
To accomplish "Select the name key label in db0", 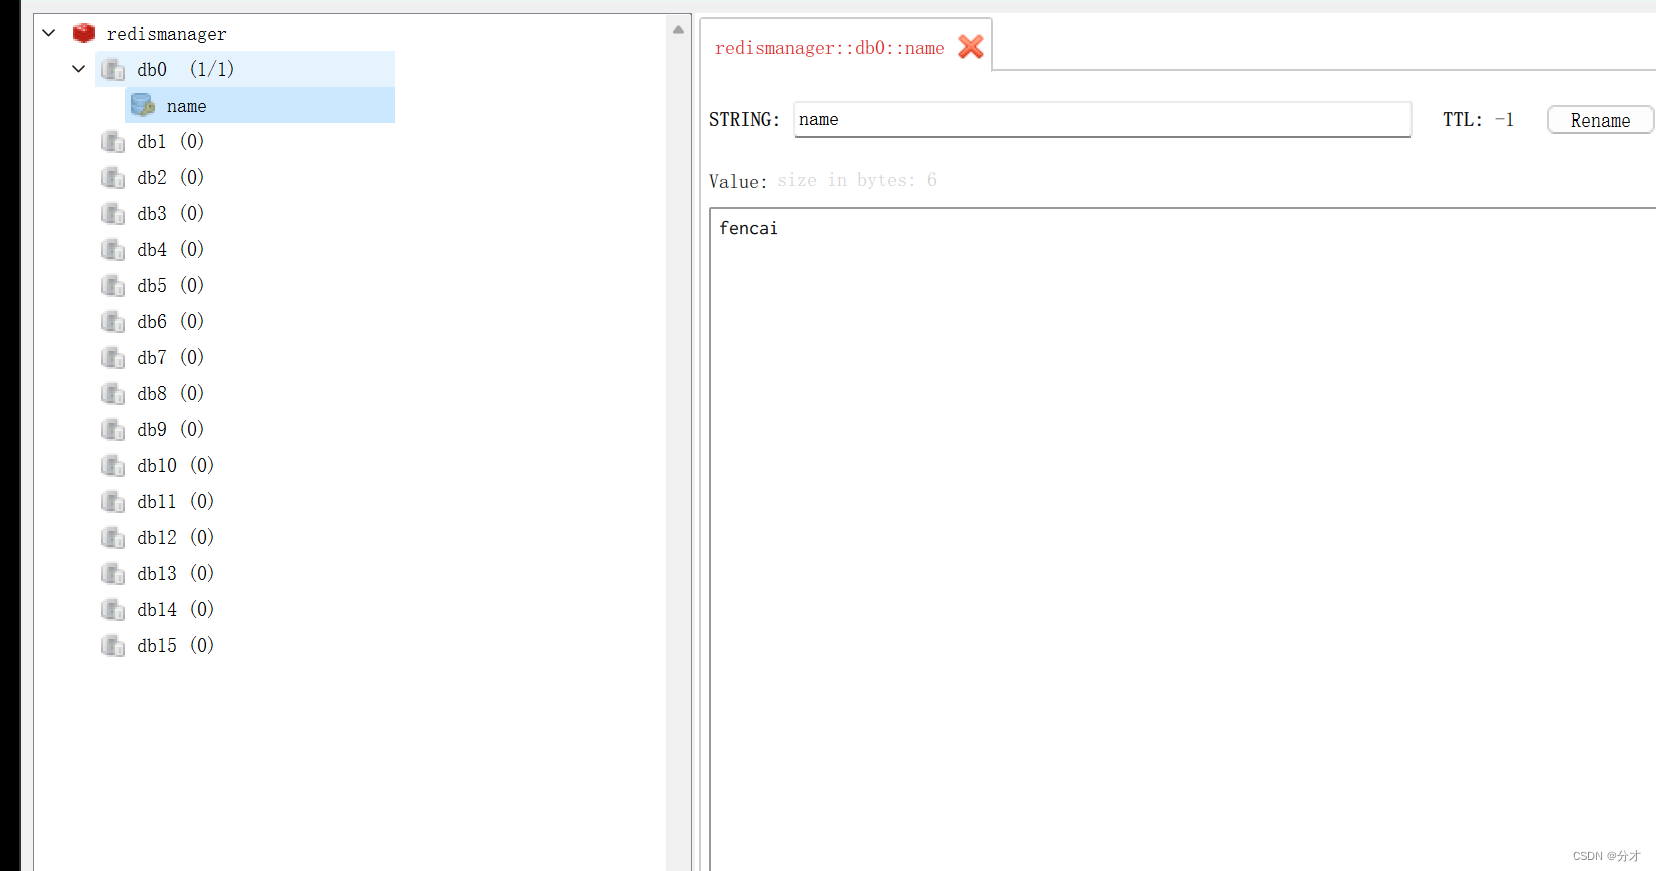I will pos(187,106).
